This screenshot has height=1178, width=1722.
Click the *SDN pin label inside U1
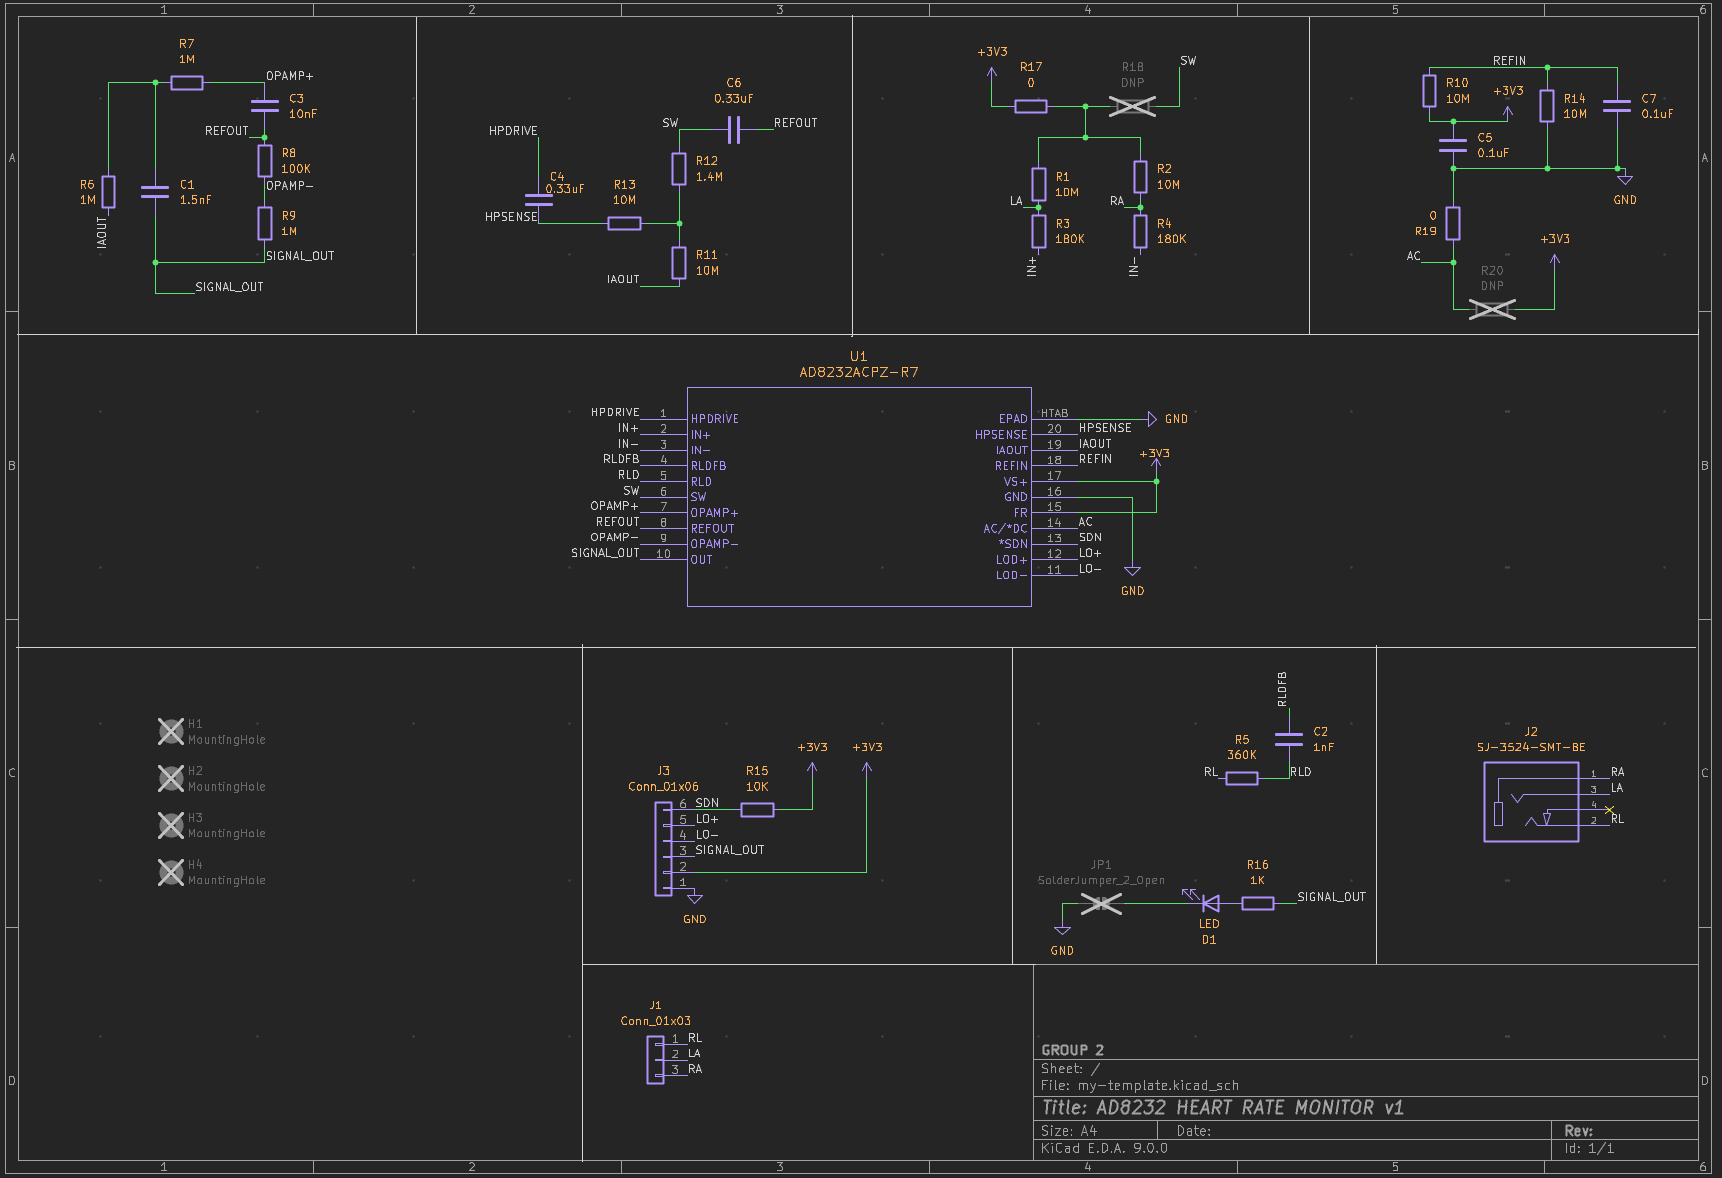1013,544
